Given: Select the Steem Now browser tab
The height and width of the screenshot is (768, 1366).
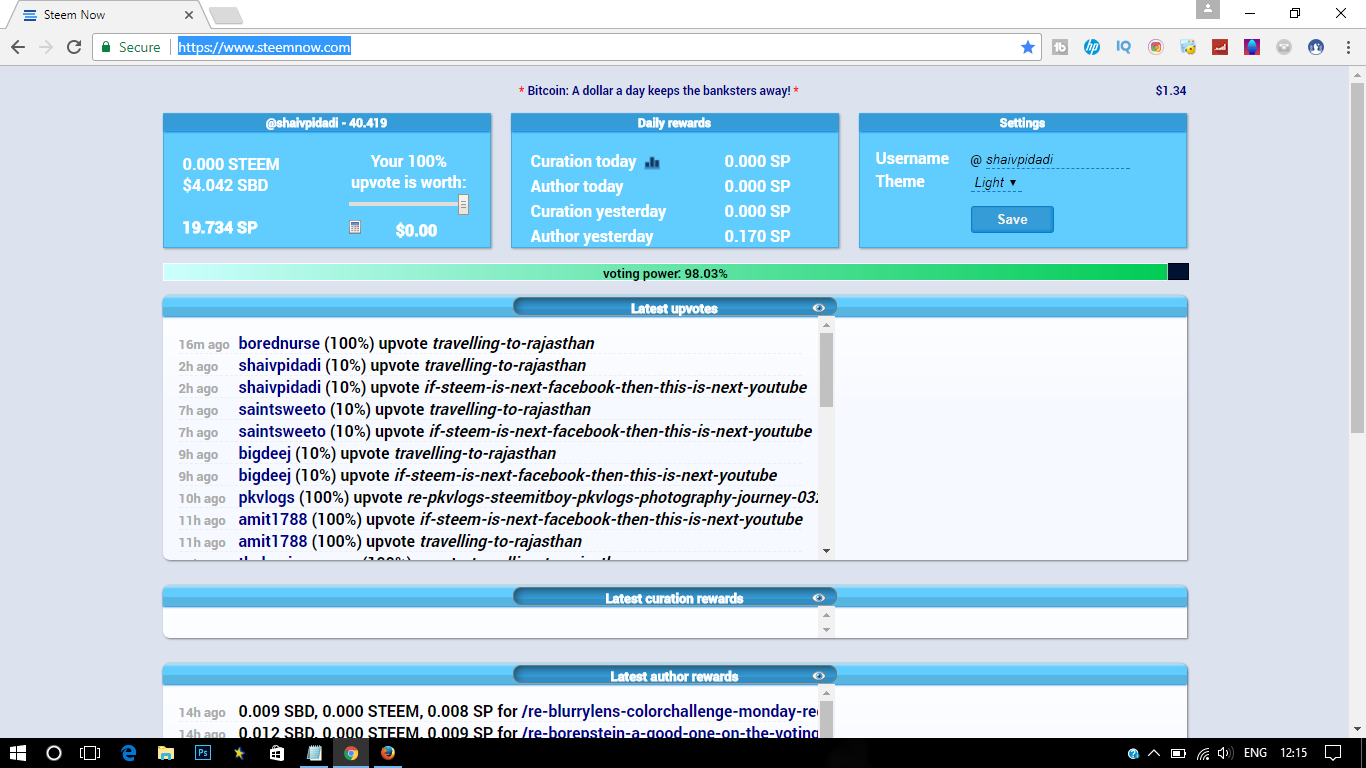Looking at the screenshot, I should tap(107, 15).
